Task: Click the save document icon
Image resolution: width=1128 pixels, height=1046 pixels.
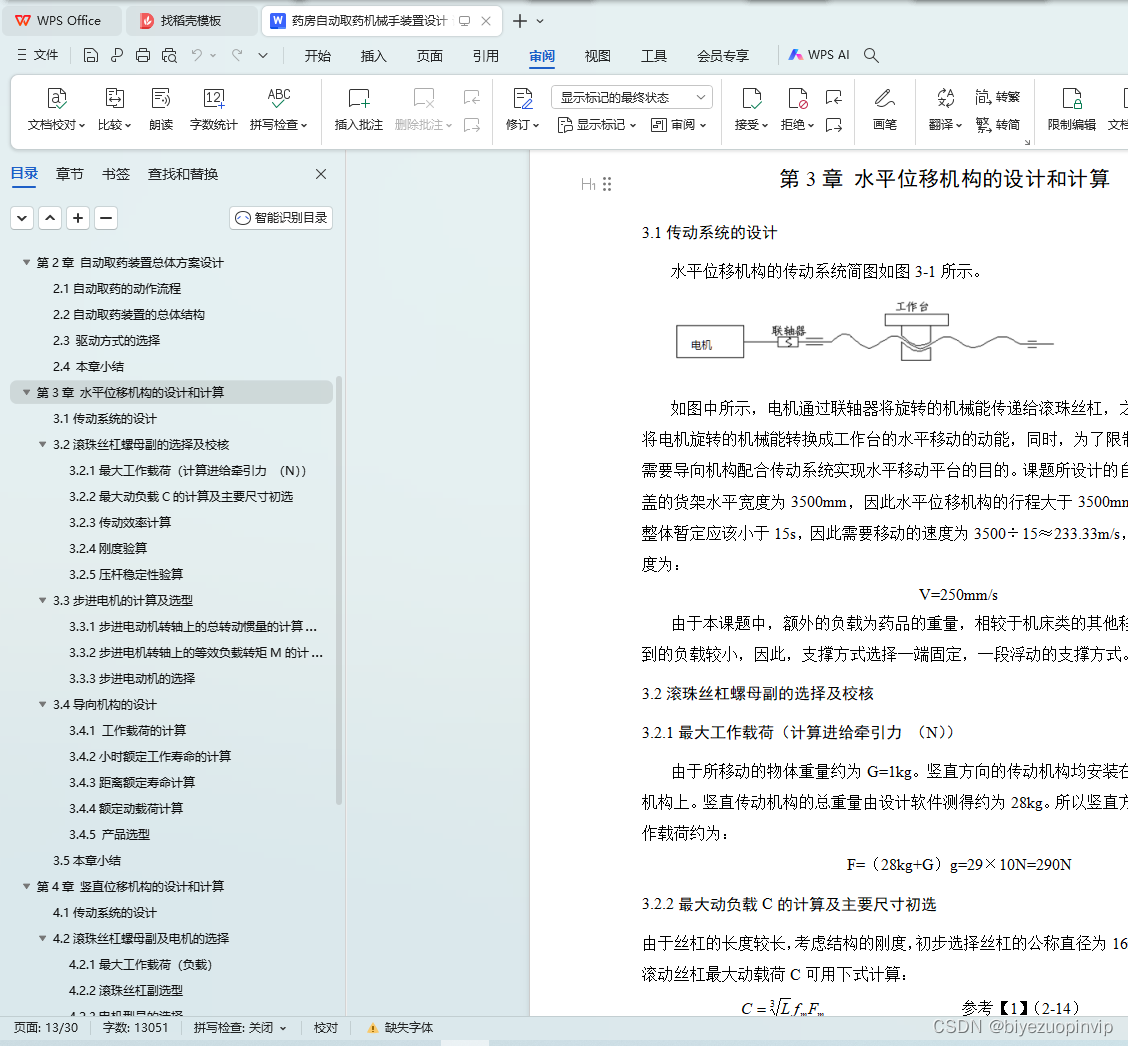Action: pyautogui.click(x=91, y=55)
